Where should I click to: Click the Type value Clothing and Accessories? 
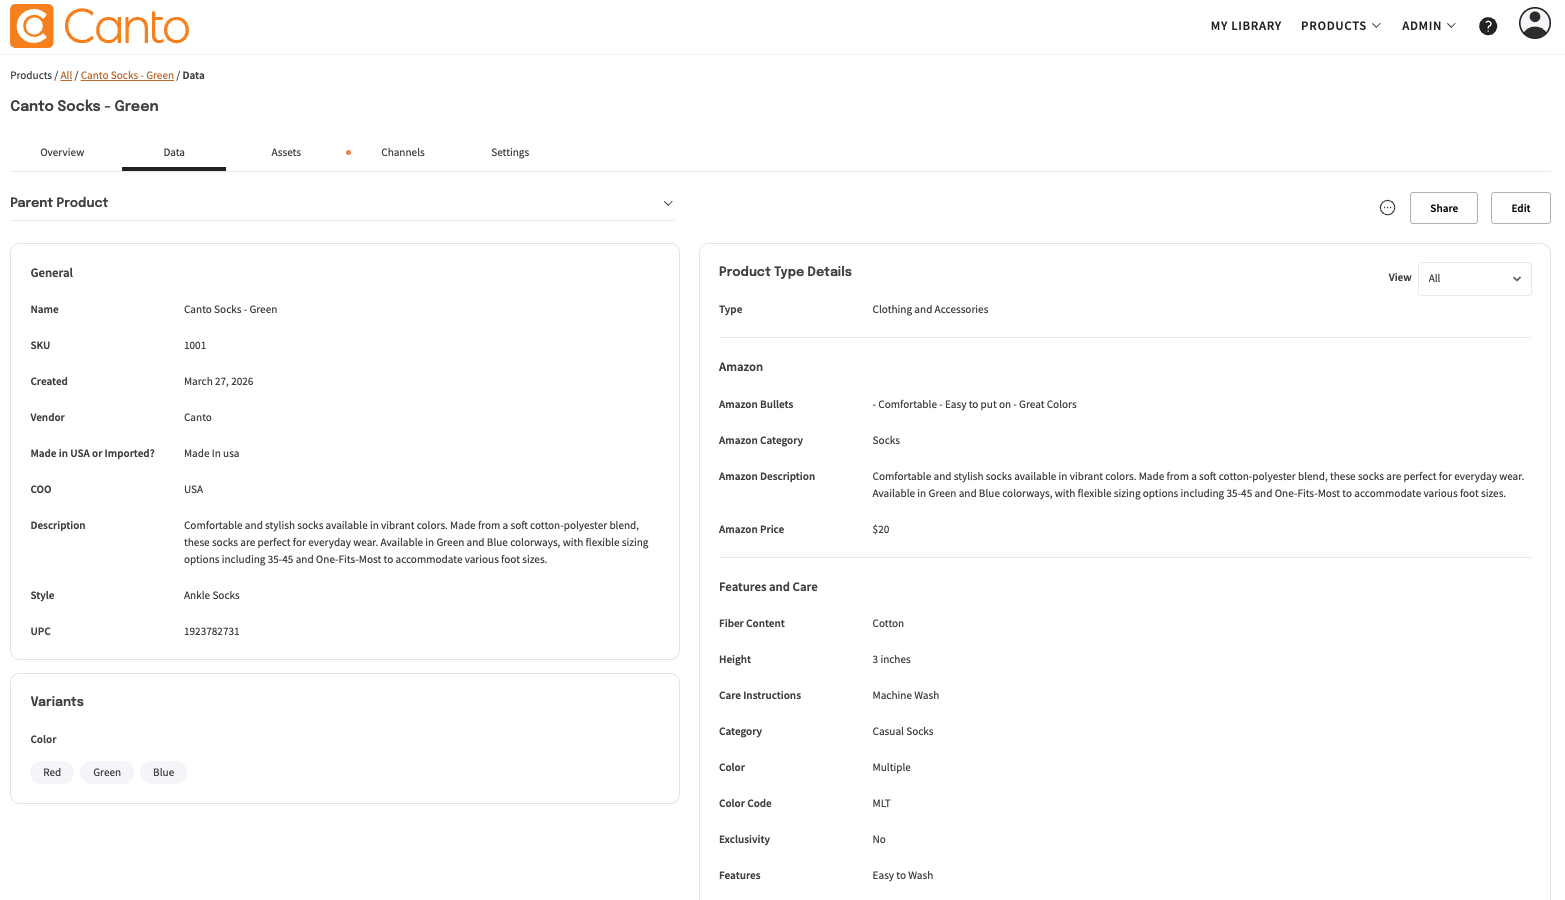pos(930,310)
